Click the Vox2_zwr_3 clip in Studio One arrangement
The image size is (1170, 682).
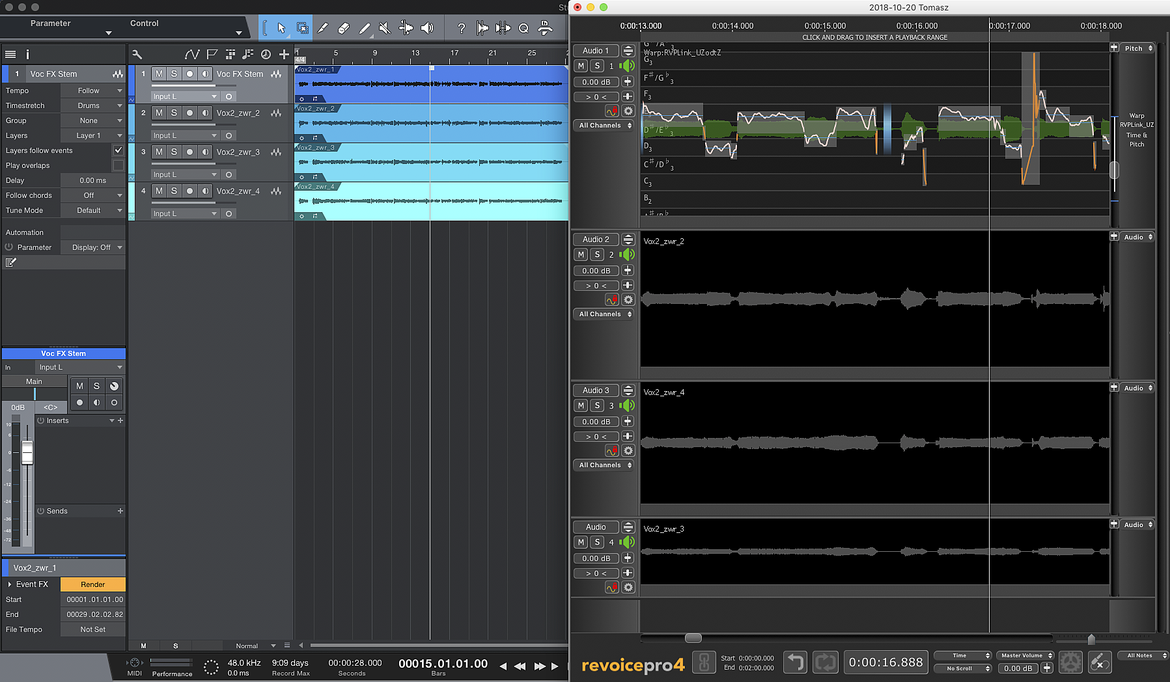[431, 162]
